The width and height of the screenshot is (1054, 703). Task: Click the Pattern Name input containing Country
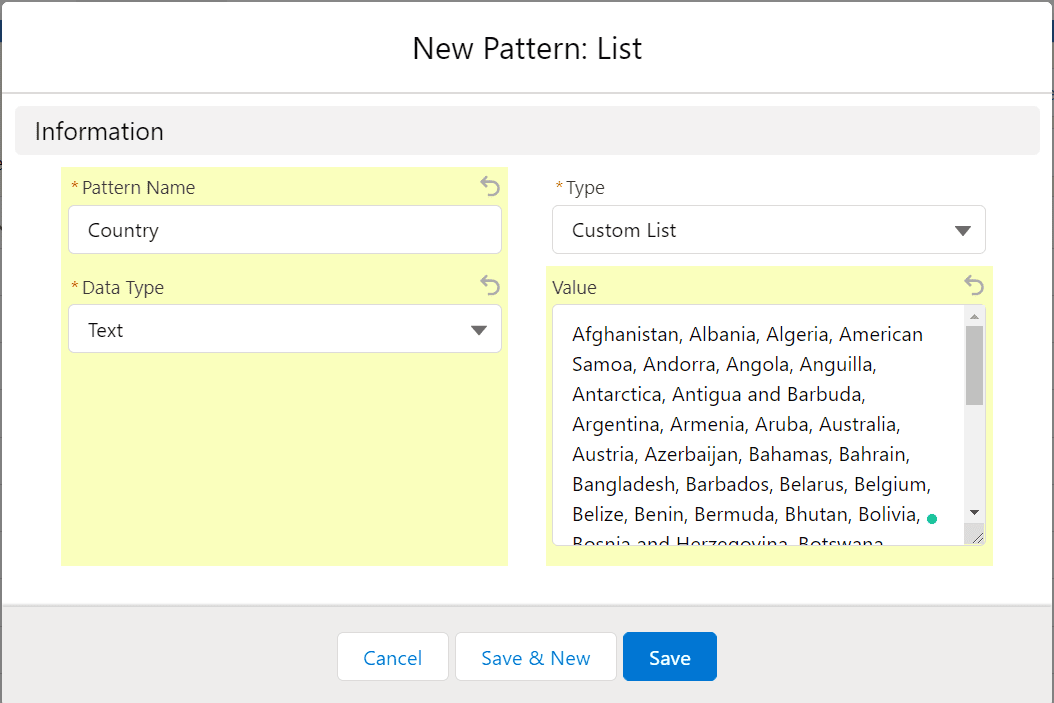coord(284,230)
